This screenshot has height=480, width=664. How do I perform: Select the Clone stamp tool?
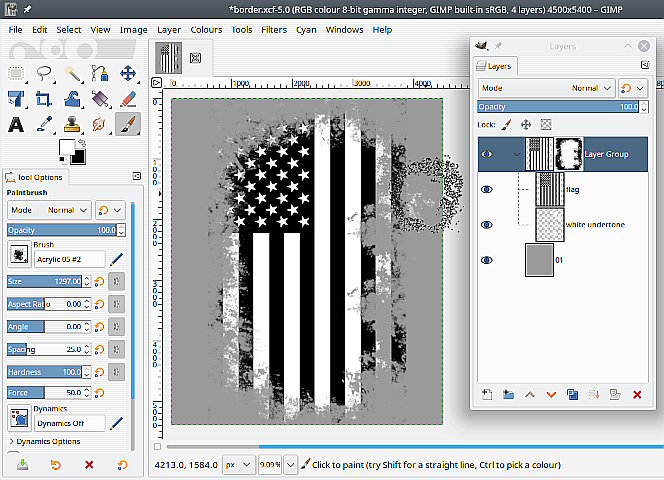click(x=72, y=125)
